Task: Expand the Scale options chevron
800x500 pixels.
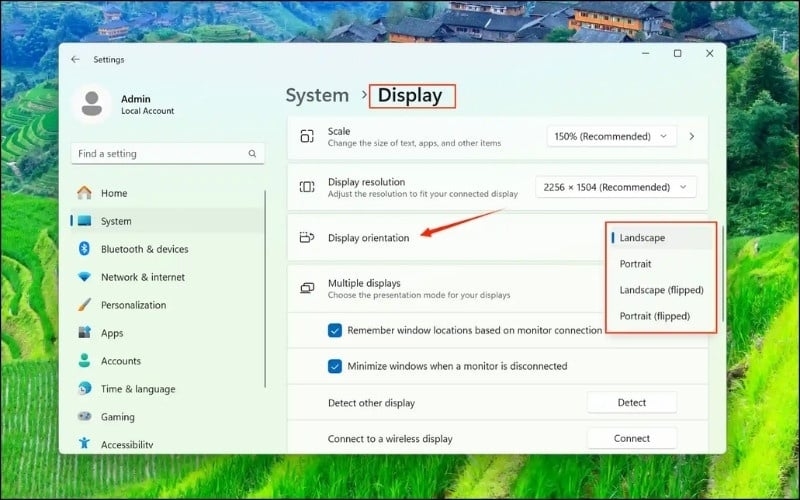Action: [x=691, y=136]
